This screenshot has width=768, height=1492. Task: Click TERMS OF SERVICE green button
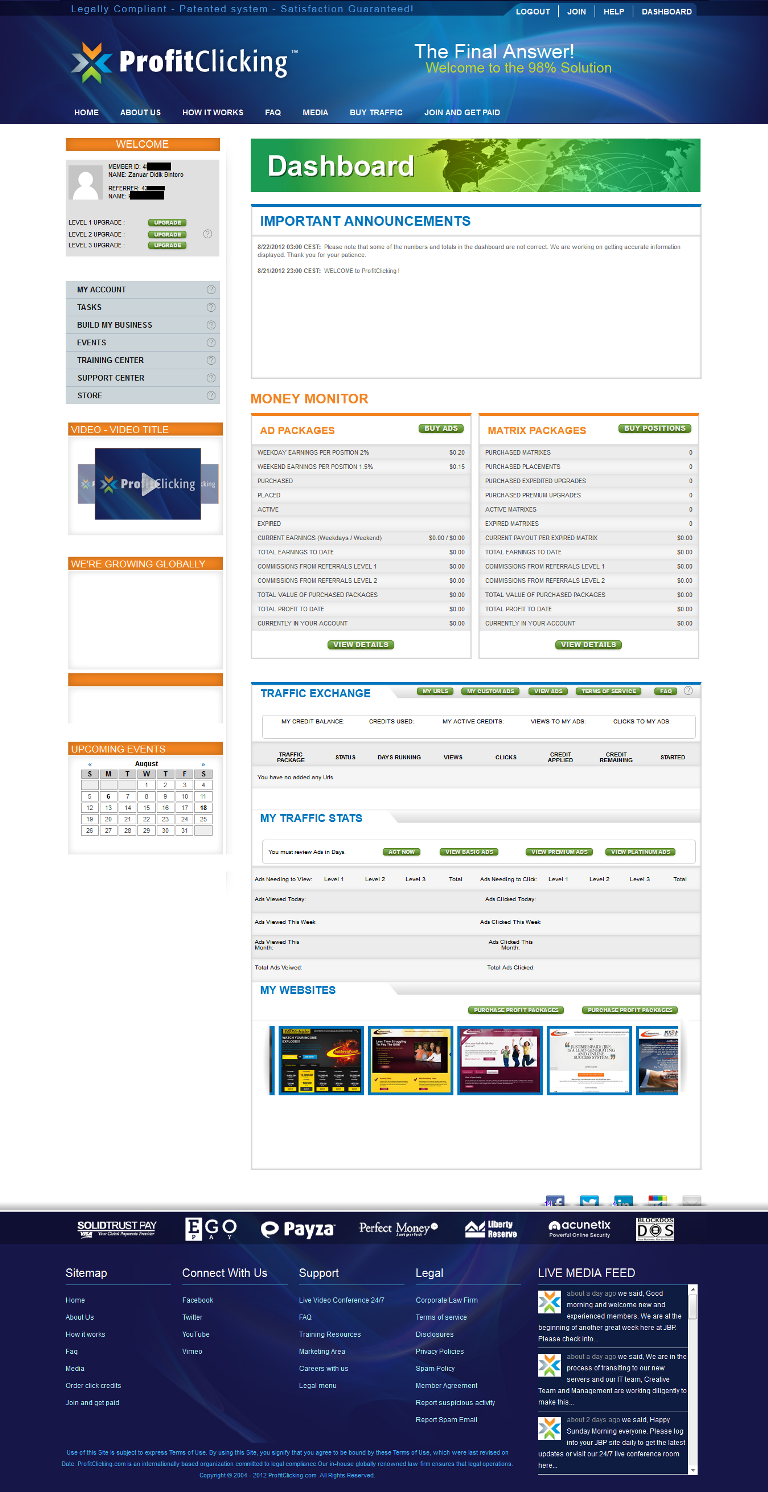[609, 691]
